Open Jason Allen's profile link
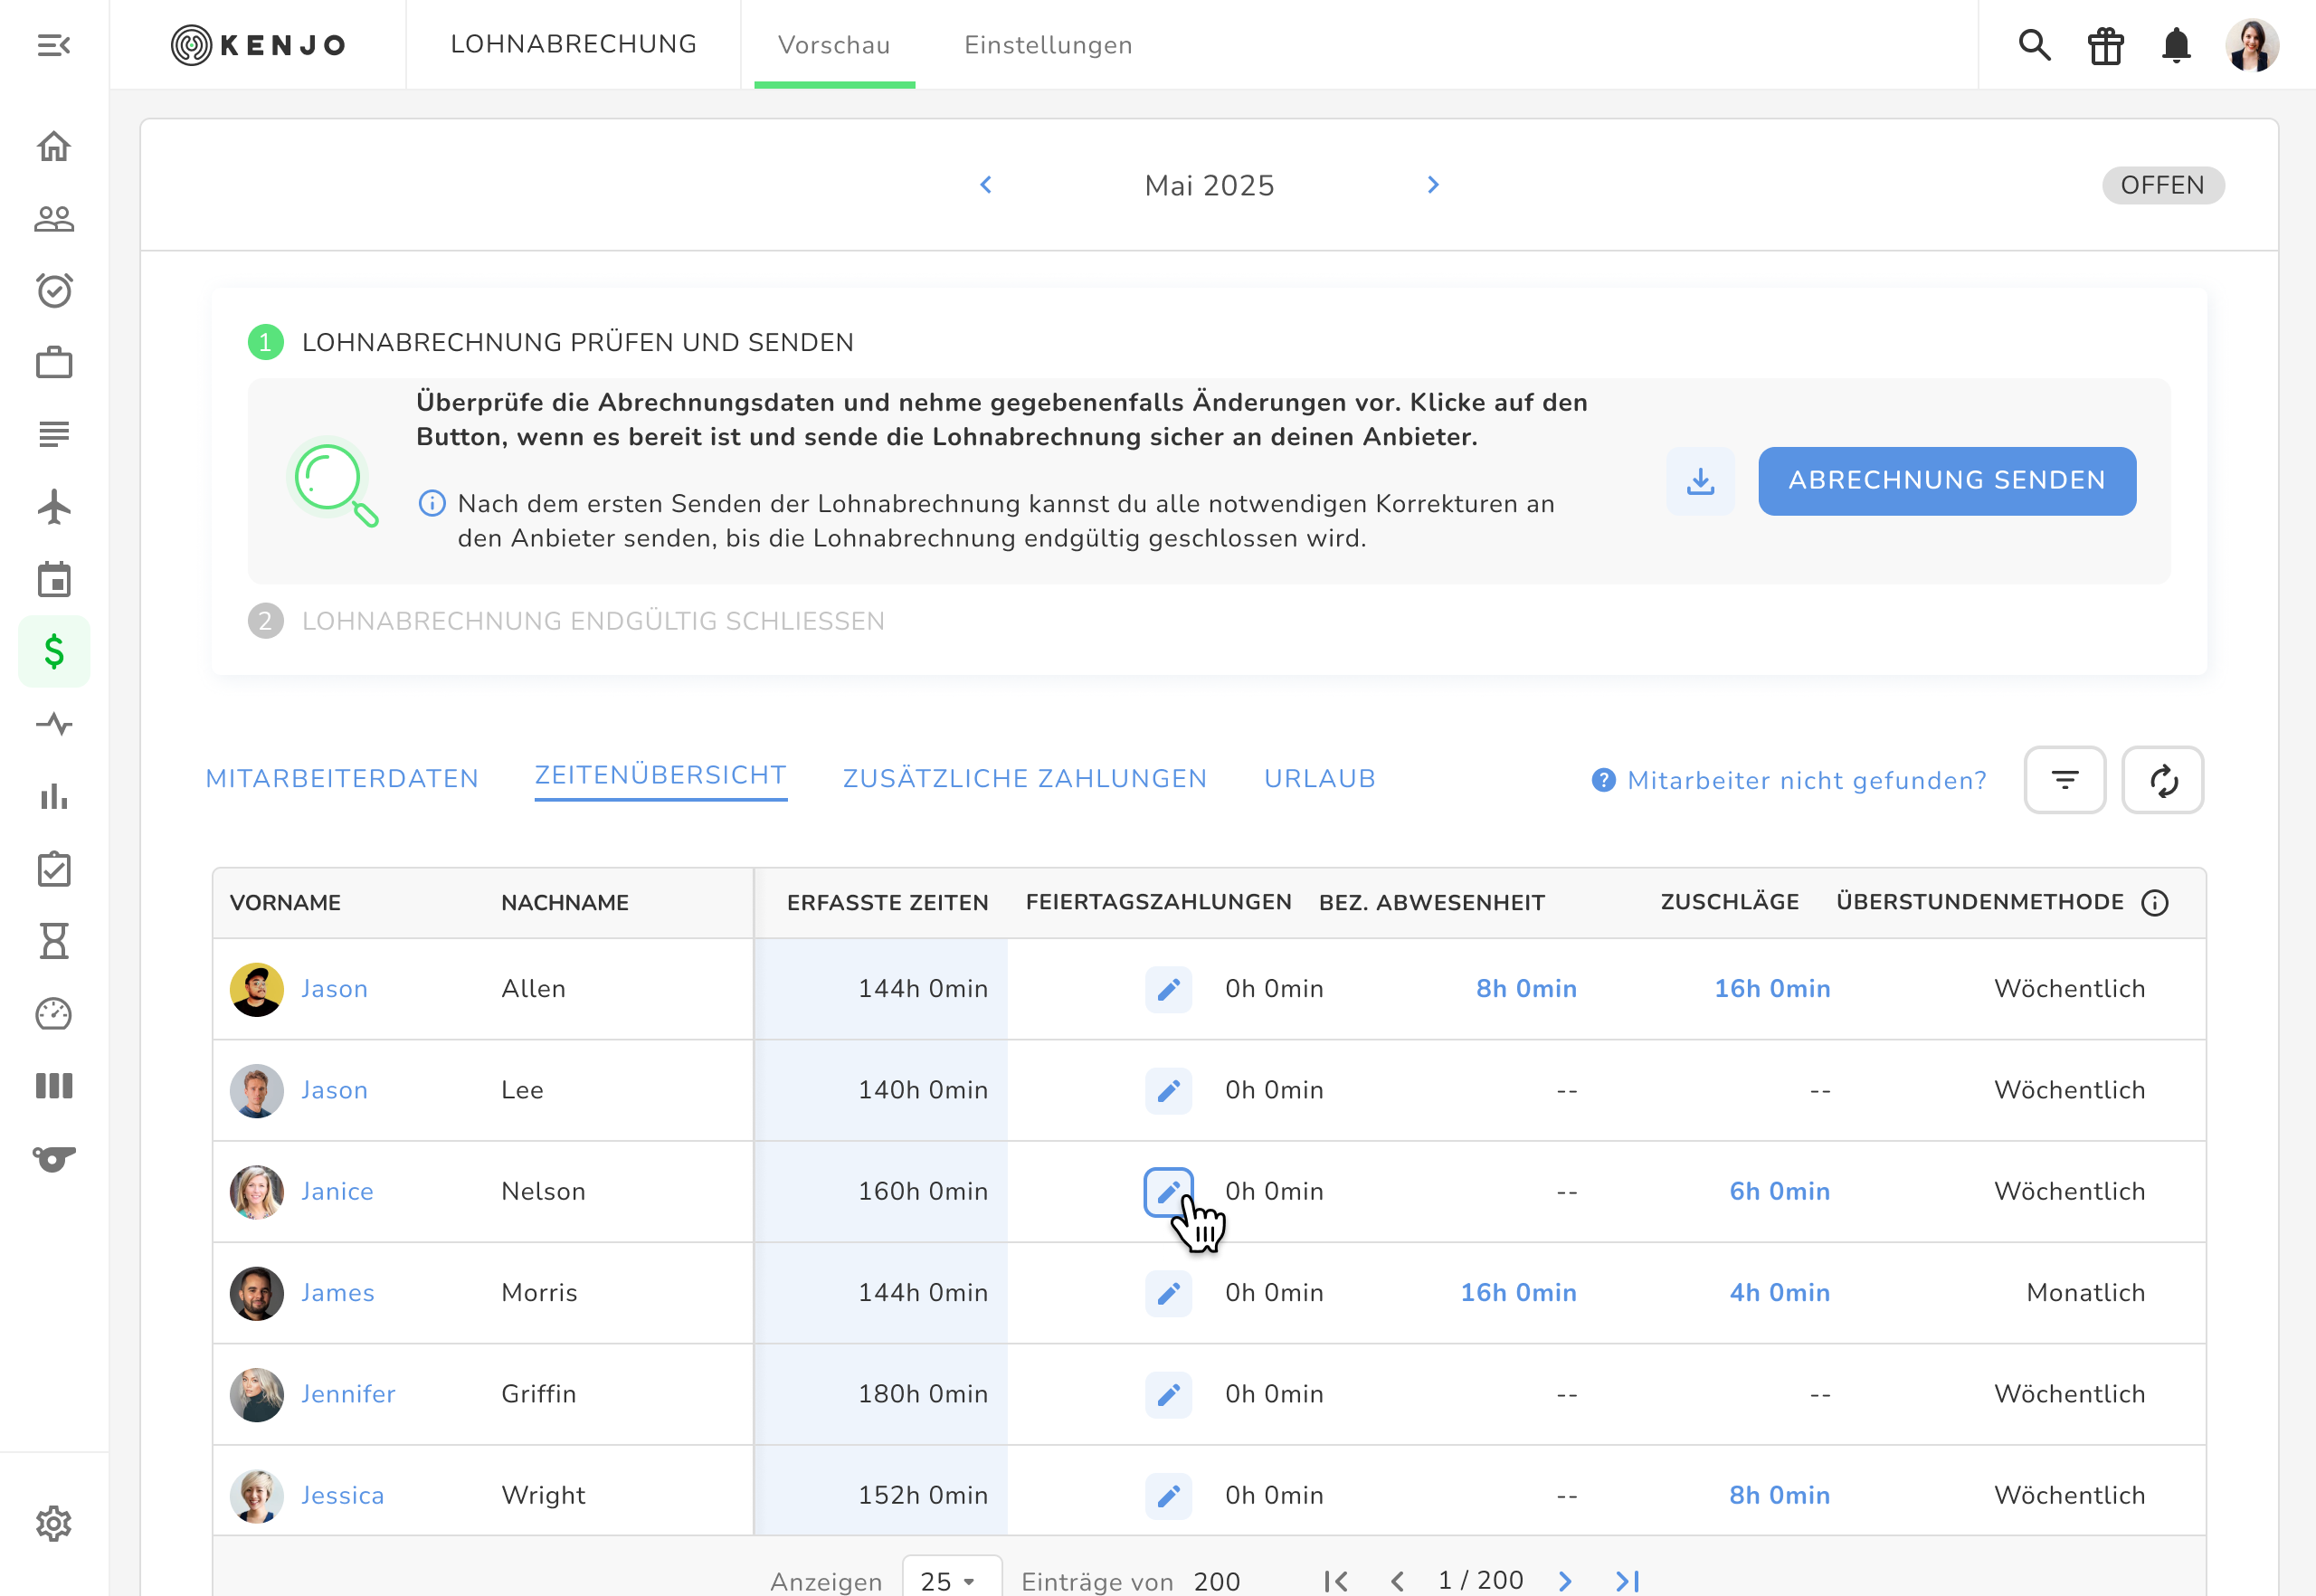2316x1596 pixels. pos(334,989)
